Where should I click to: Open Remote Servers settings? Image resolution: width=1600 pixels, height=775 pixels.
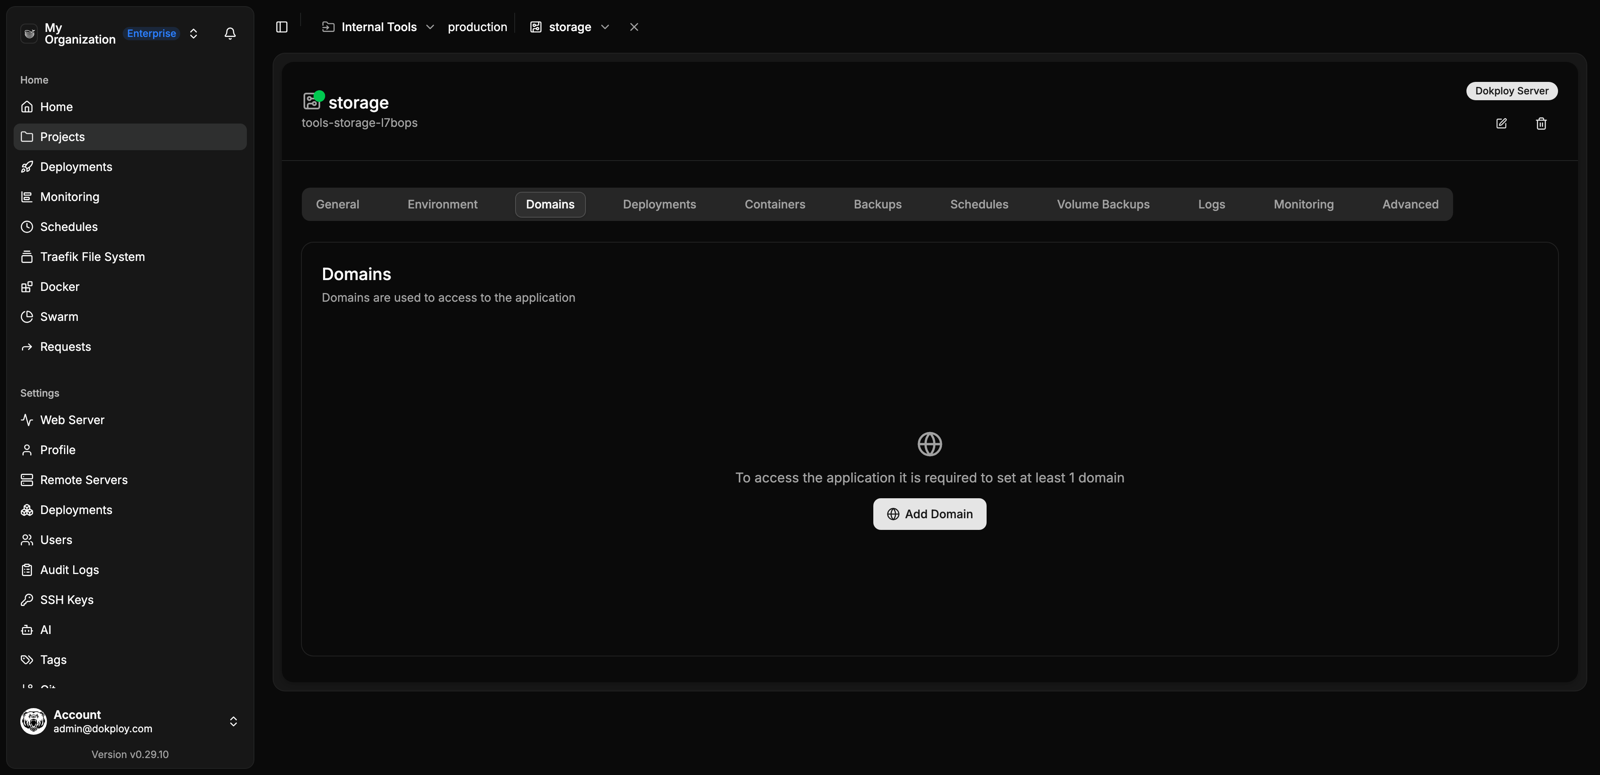coord(130,480)
